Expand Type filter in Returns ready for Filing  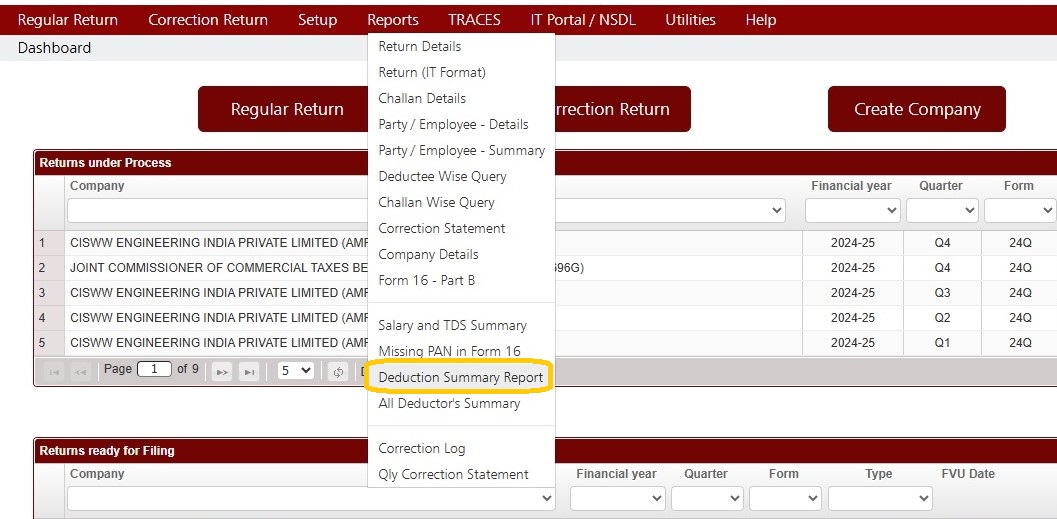click(x=880, y=499)
